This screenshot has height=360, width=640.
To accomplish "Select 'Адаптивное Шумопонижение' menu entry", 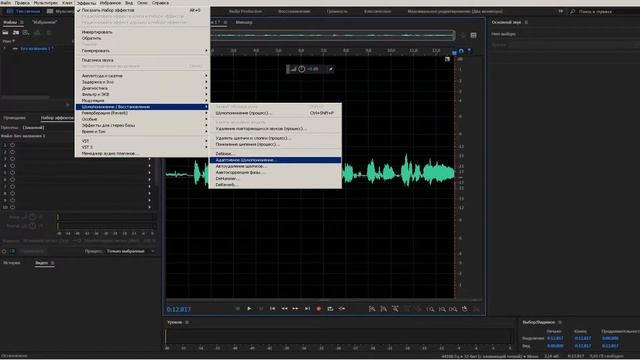I will click(x=276, y=160).
